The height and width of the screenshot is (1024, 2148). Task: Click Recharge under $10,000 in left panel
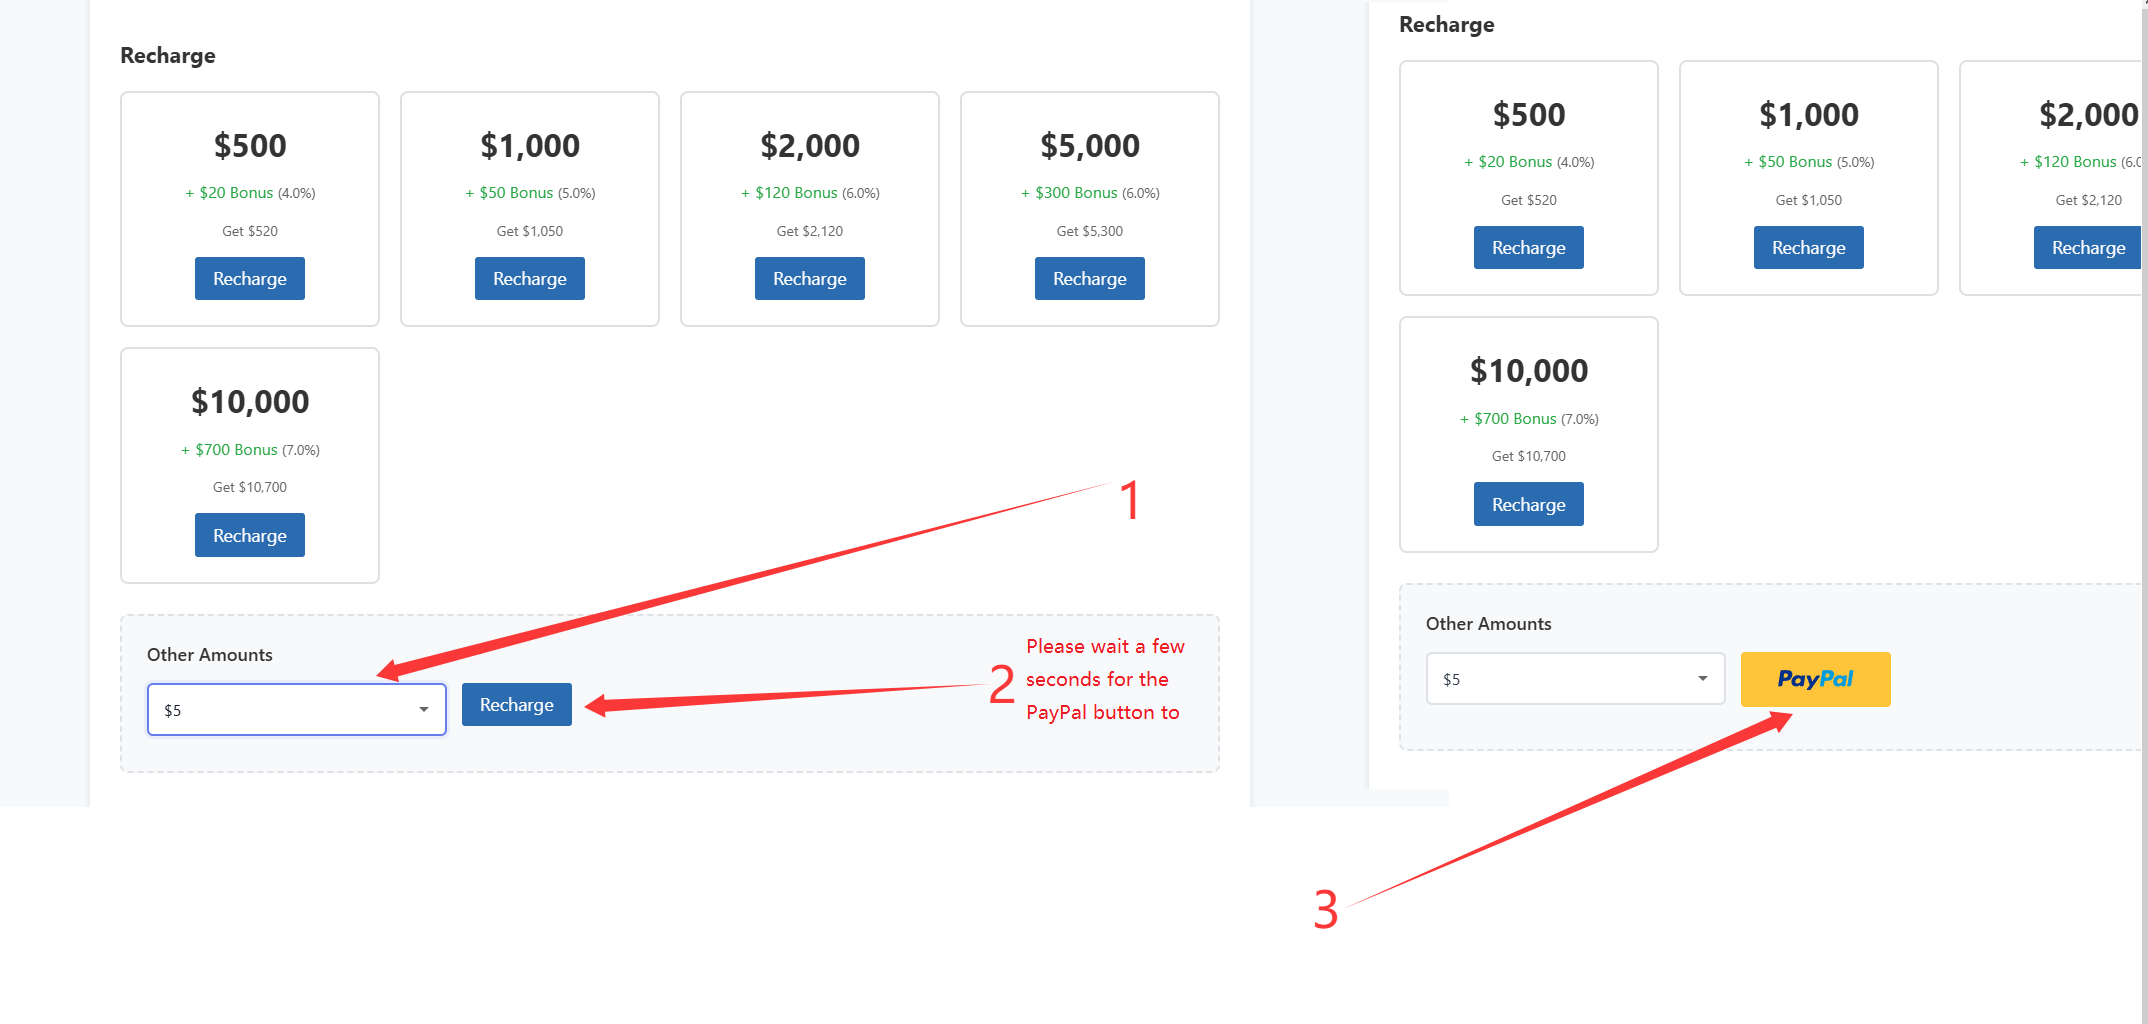[249, 536]
